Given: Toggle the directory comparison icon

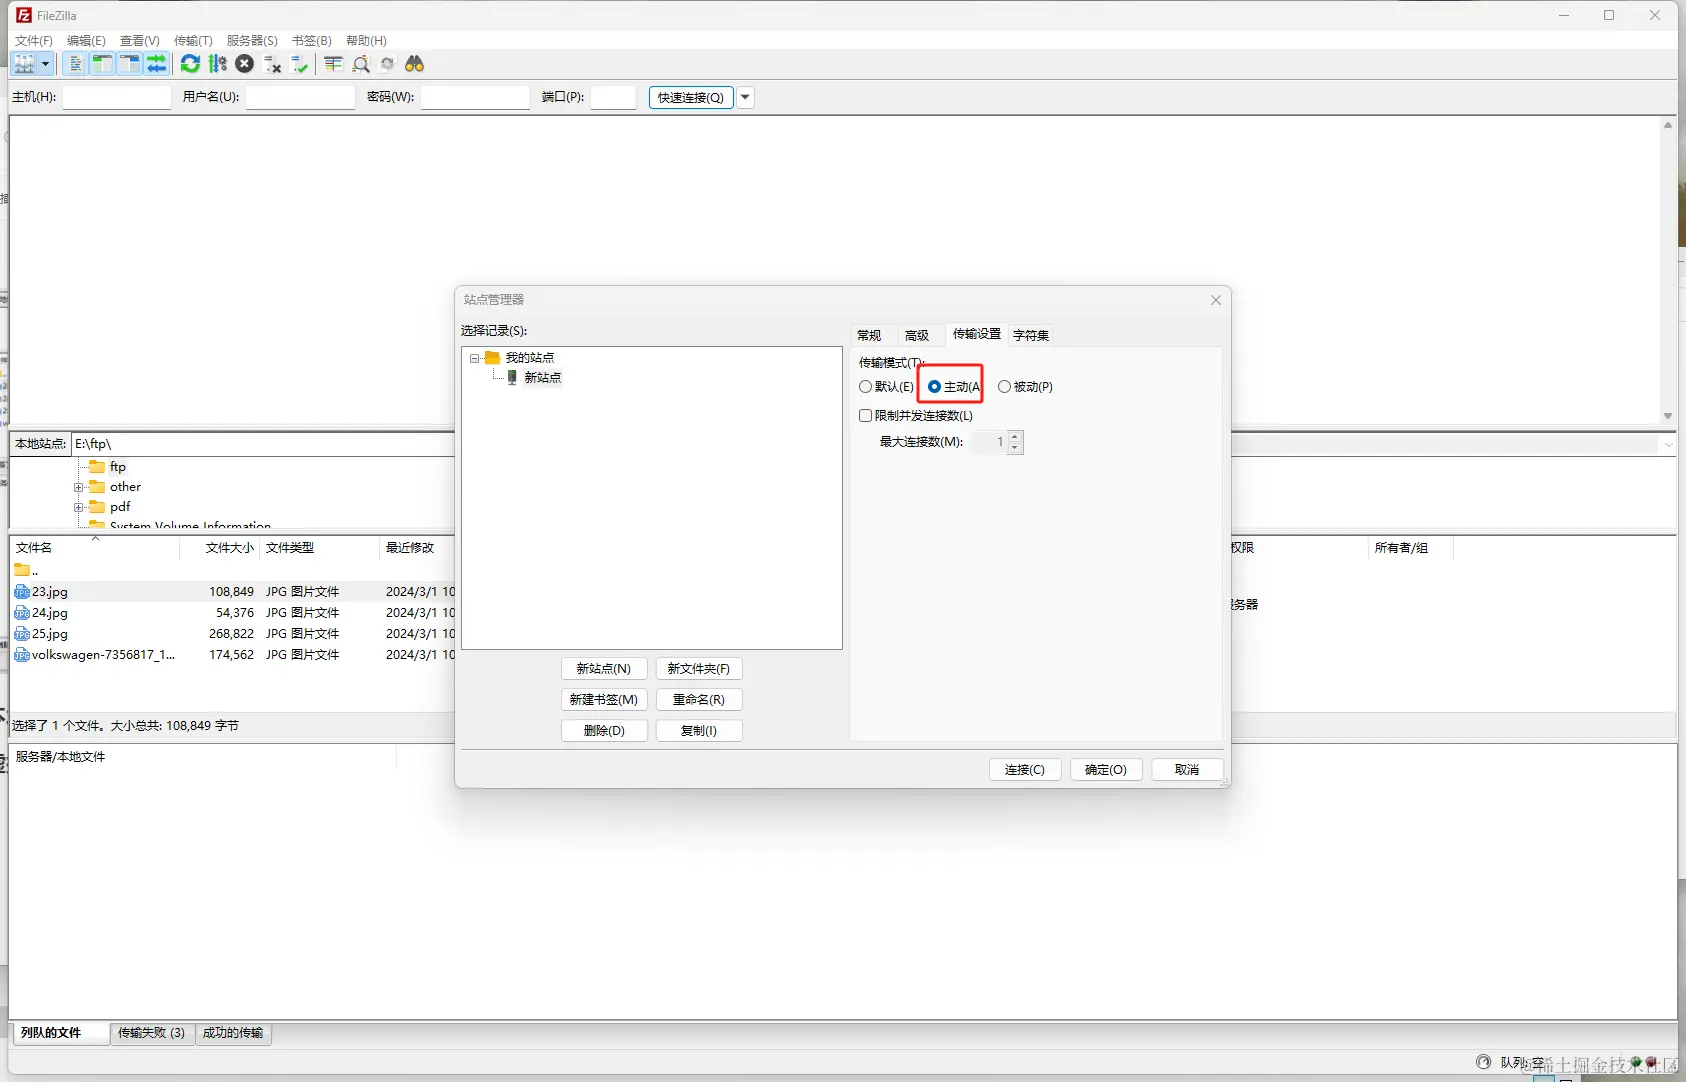Looking at the screenshot, I should (361, 64).
